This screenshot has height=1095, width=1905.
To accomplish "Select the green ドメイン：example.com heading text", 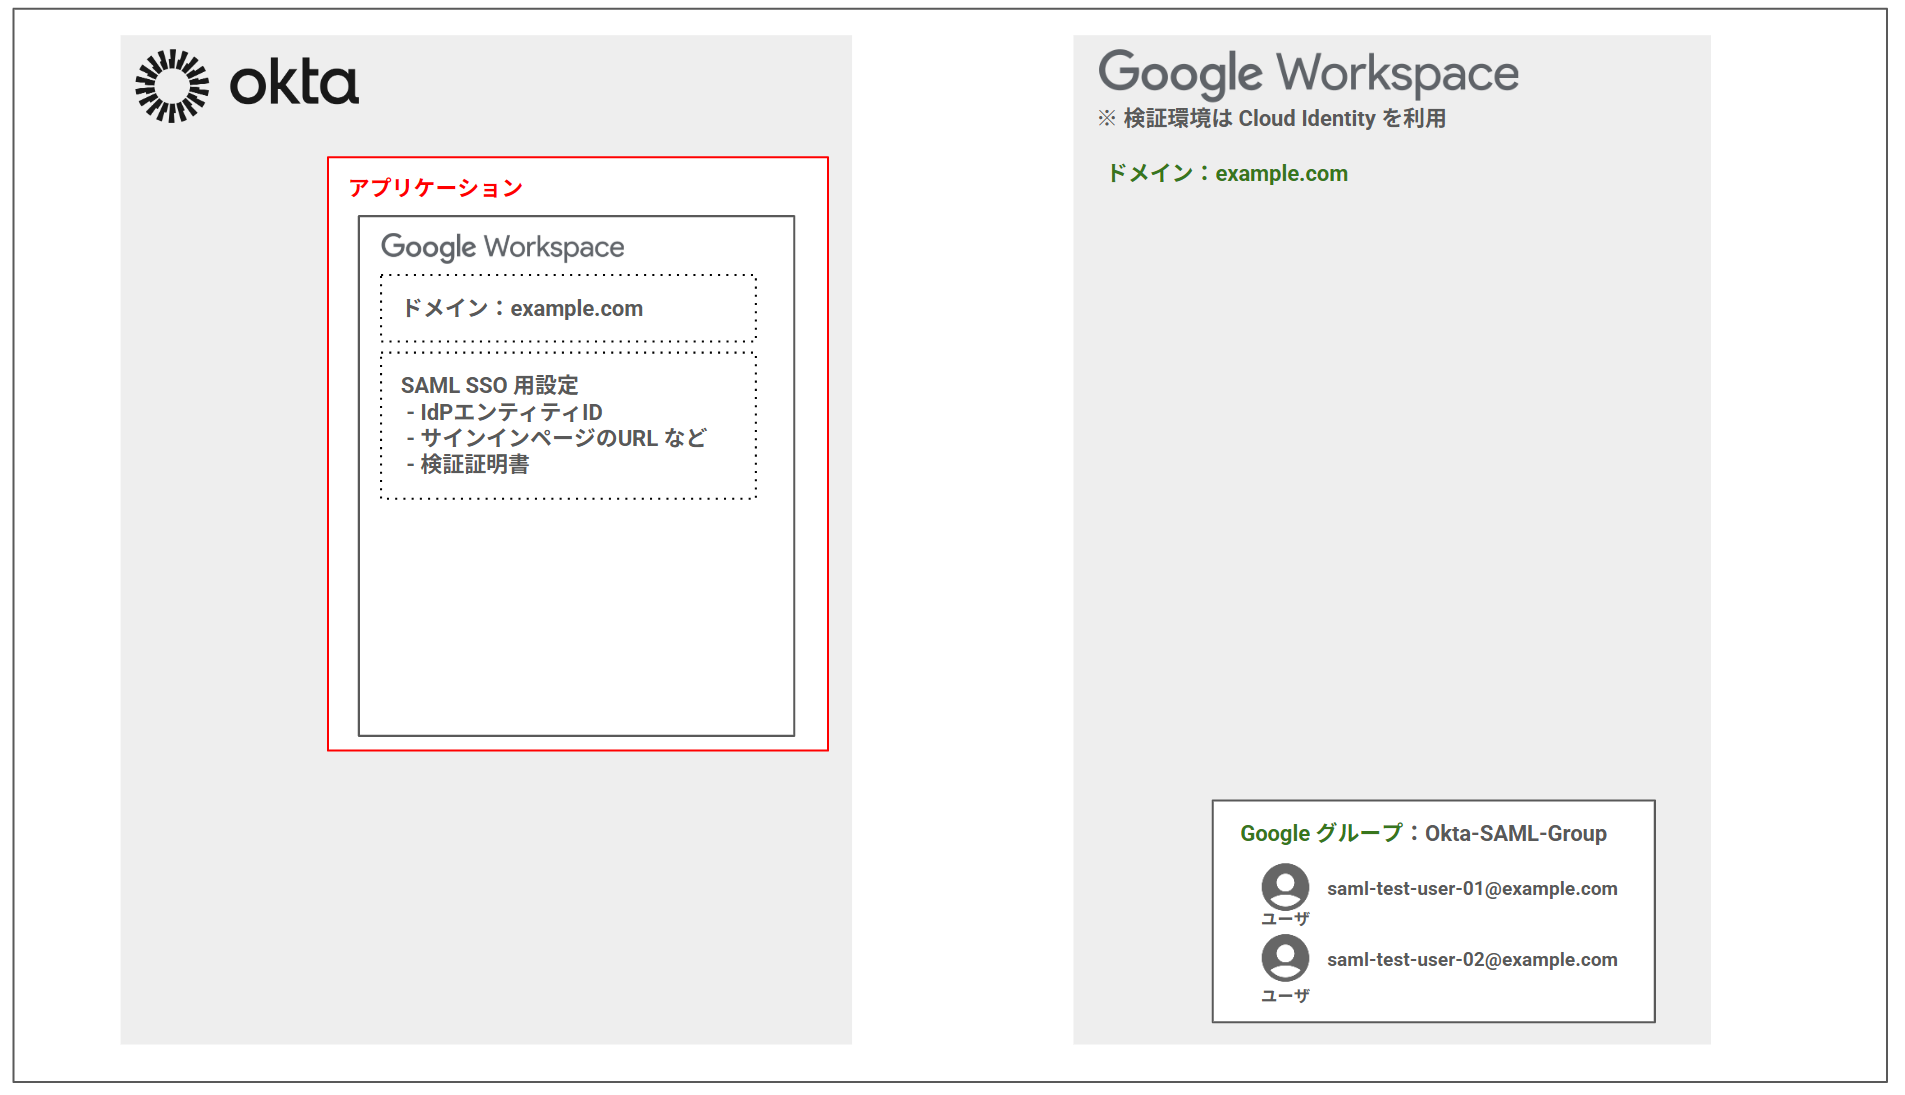I will (x=1227, y=173).
